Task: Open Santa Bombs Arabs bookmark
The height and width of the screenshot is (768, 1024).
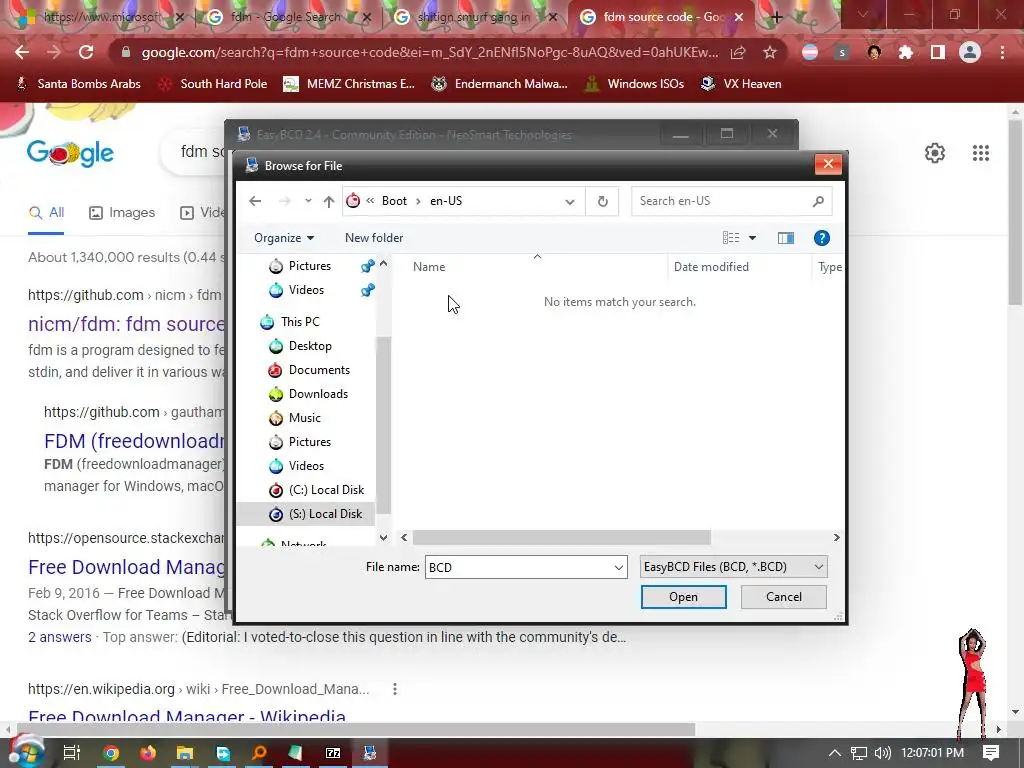Action: tap(78, 84)
